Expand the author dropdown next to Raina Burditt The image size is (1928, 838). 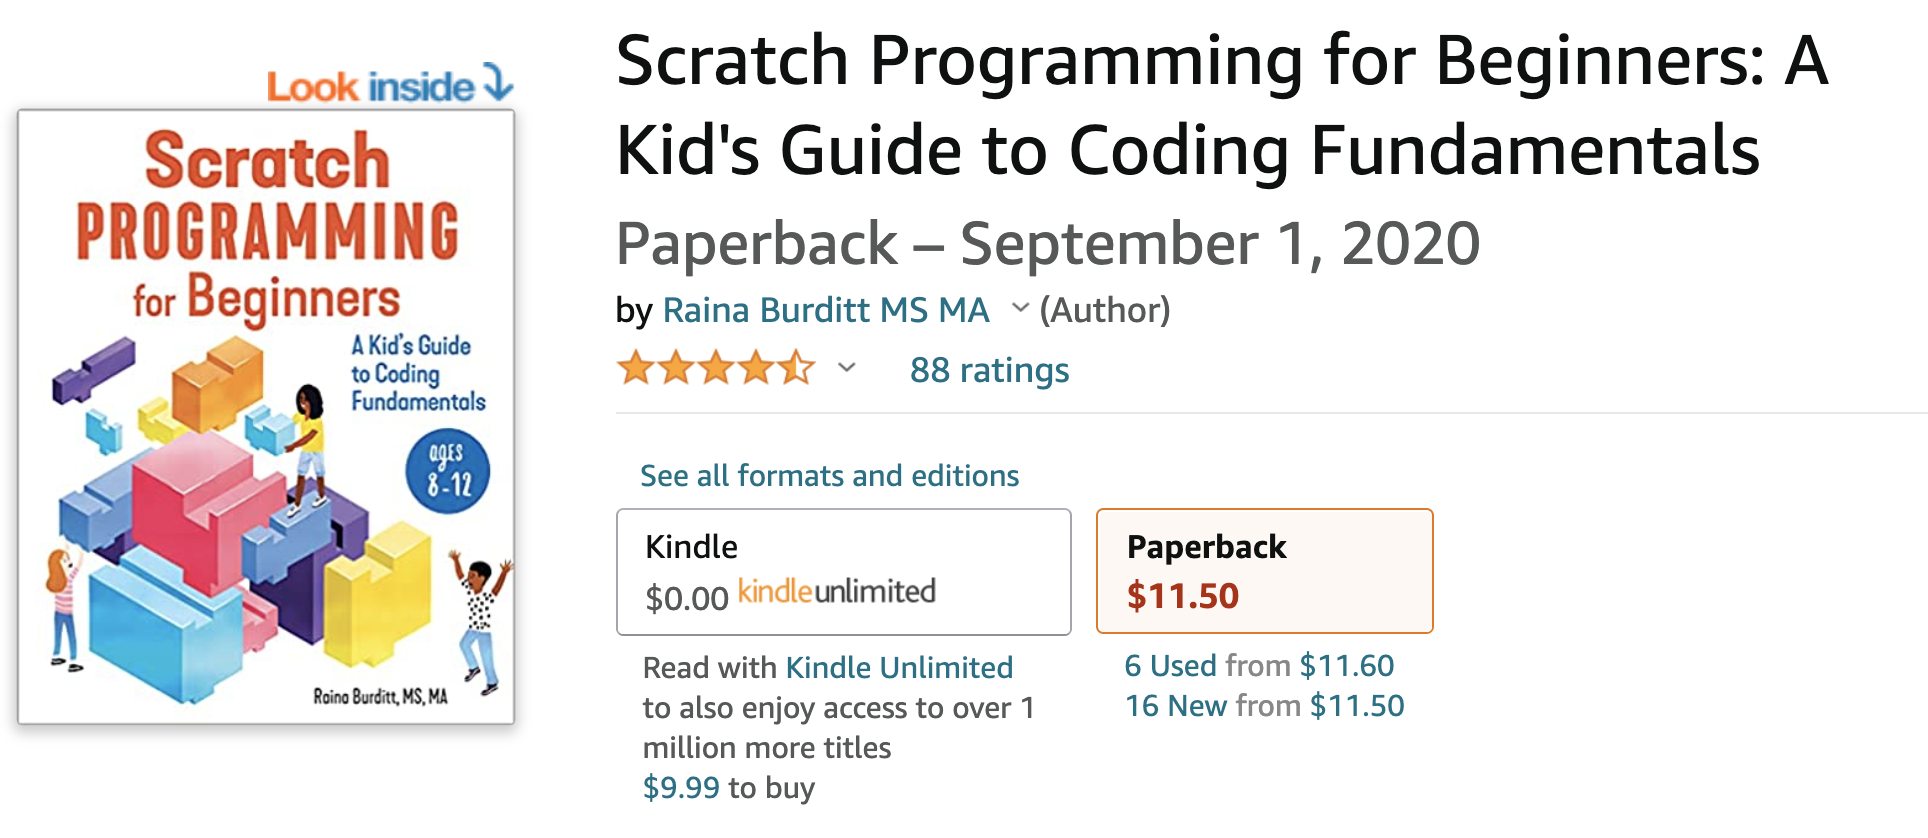coord(1020,308)
